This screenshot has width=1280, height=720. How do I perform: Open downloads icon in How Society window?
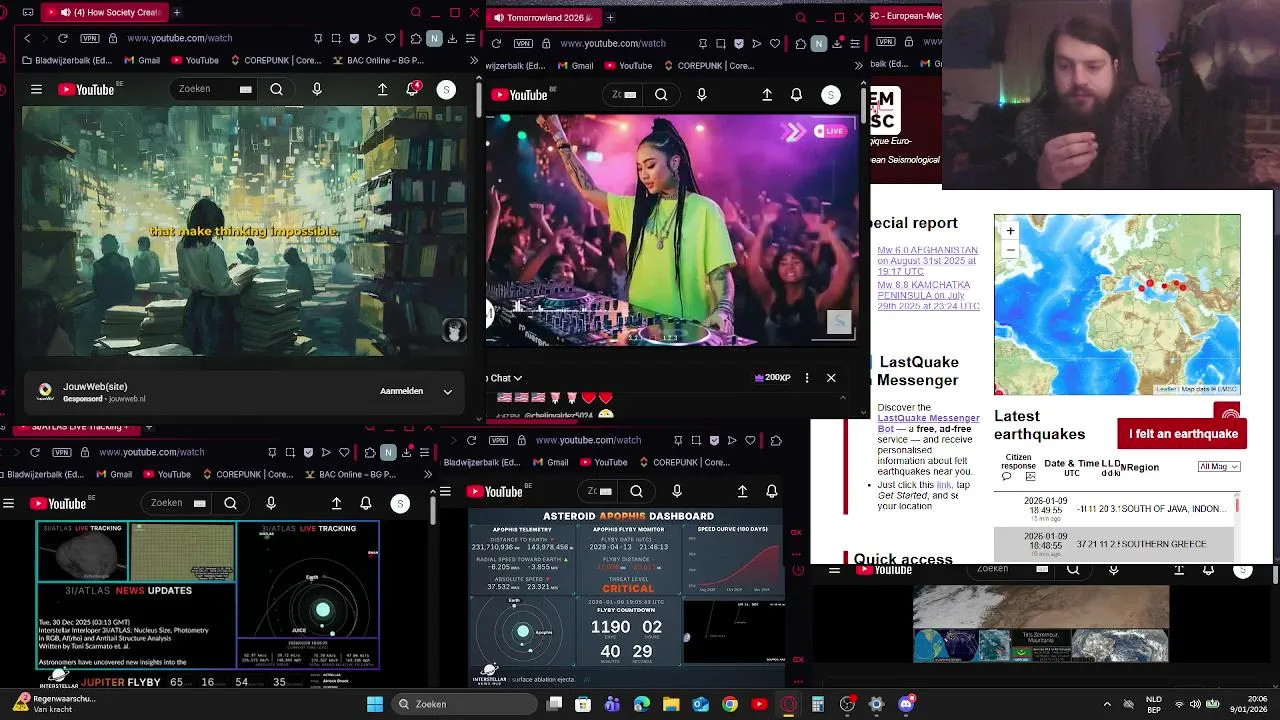[452, 38]
